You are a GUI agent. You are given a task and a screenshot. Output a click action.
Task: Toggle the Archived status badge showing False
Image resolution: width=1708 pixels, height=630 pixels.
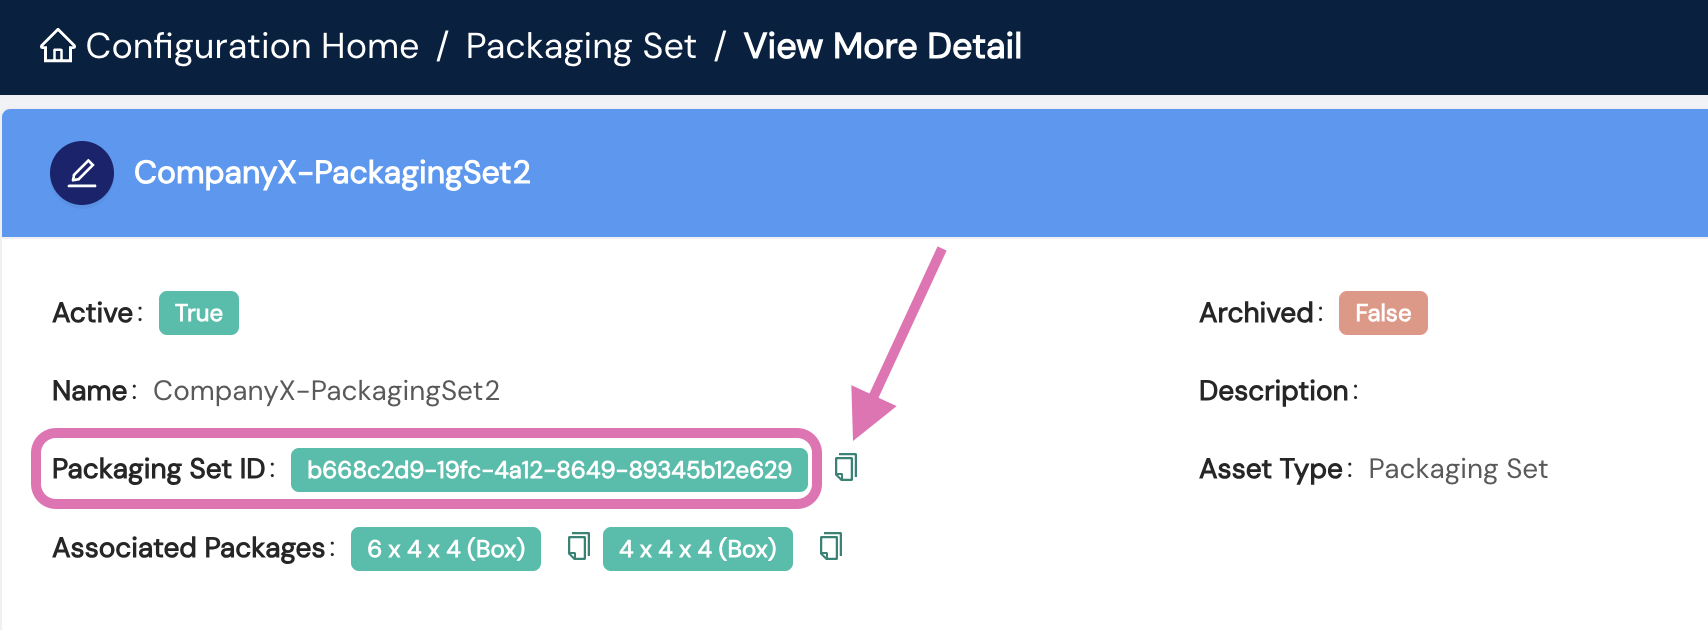point(1382,312)
